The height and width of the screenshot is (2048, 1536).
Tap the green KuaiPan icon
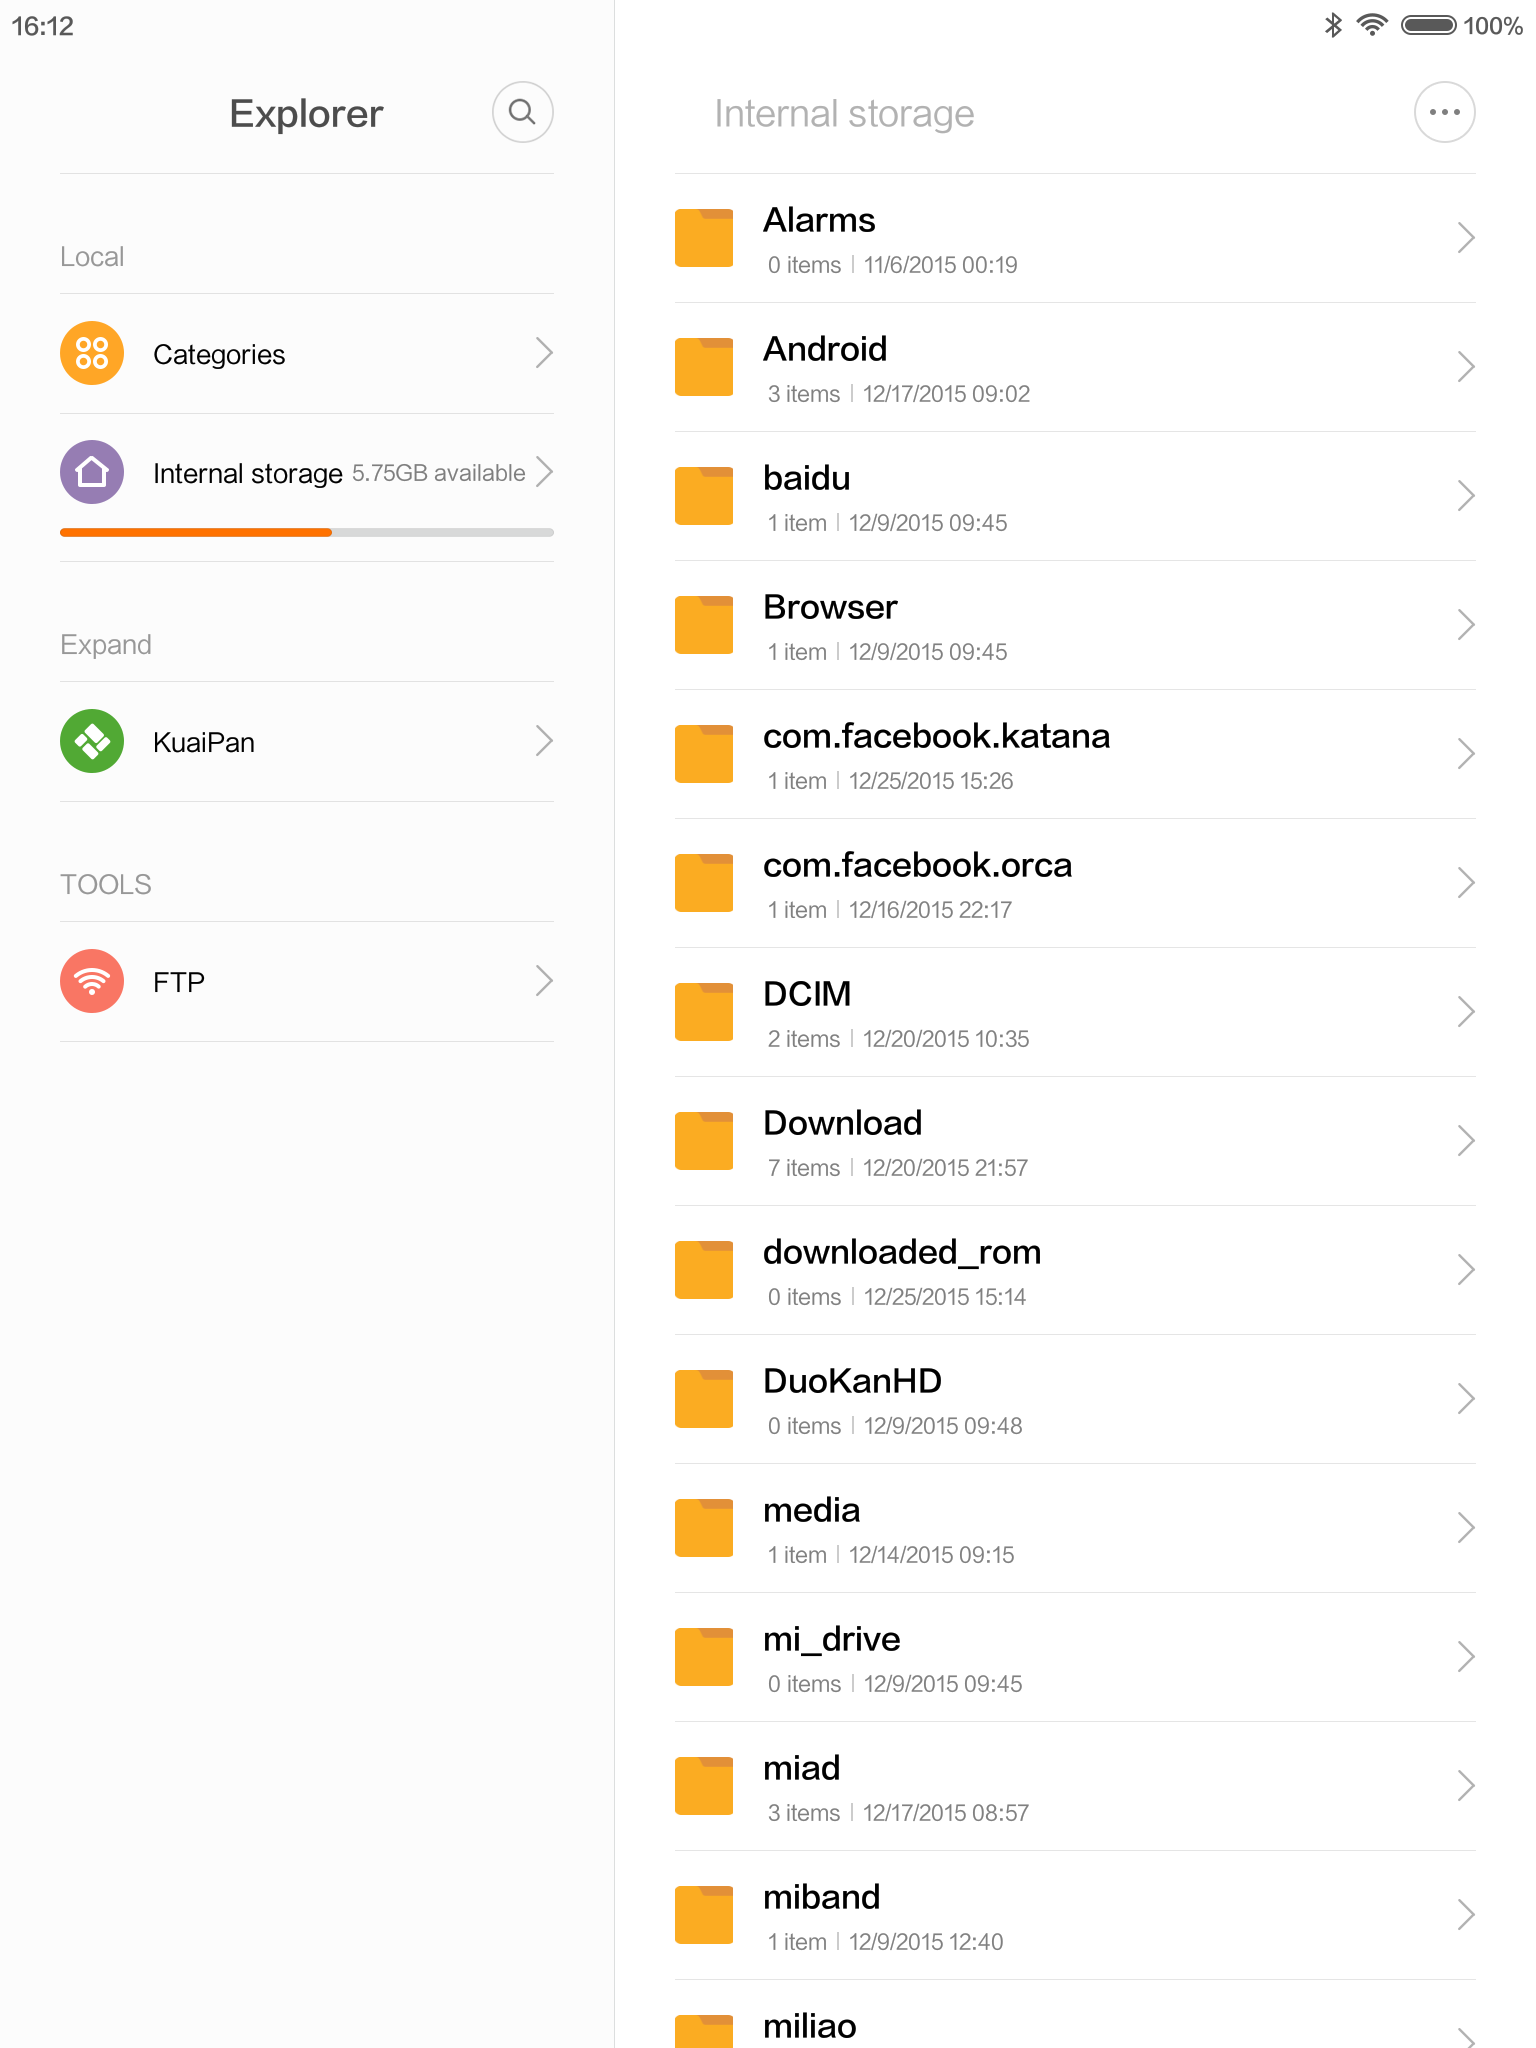pos(92,741)
